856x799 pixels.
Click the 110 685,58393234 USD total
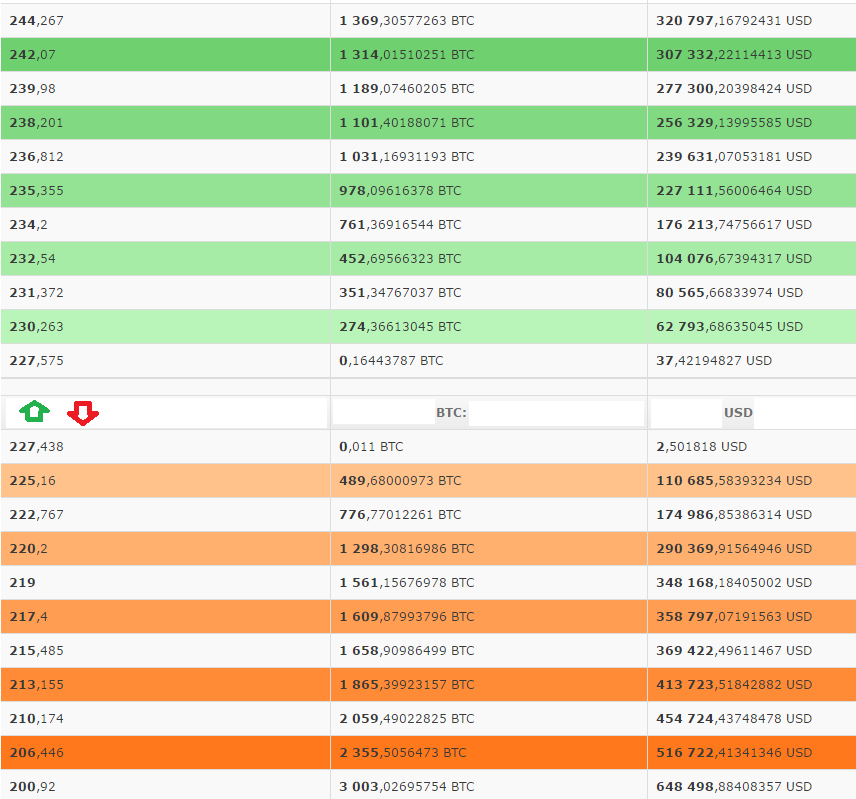point(734,481)
